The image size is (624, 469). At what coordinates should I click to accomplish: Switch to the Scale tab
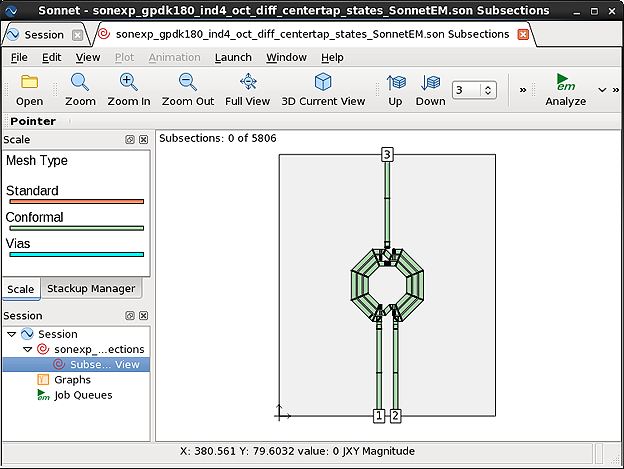pyautogui.click(x=21, y=289)
